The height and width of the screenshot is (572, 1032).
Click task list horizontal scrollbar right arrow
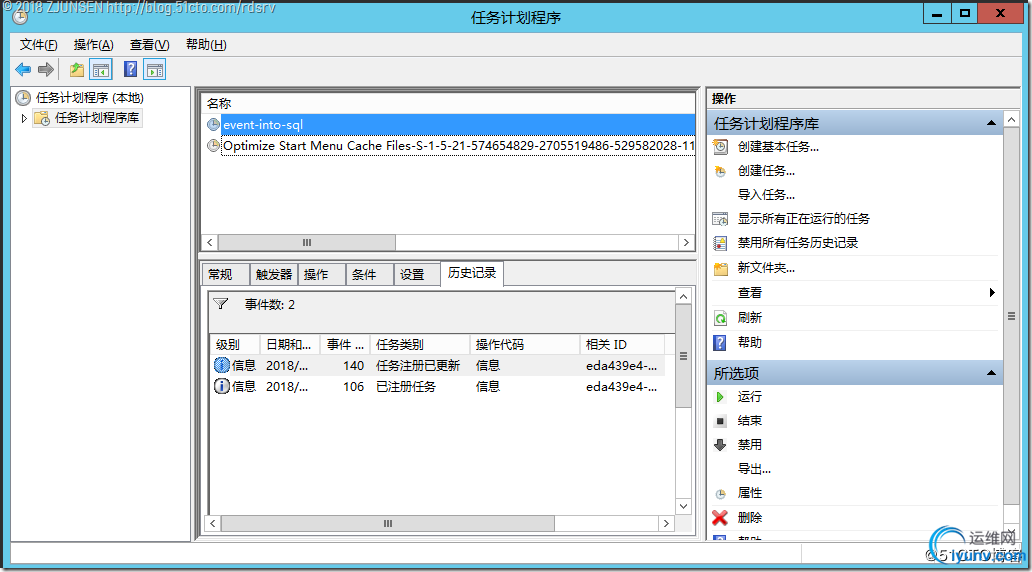coord(686,242)
